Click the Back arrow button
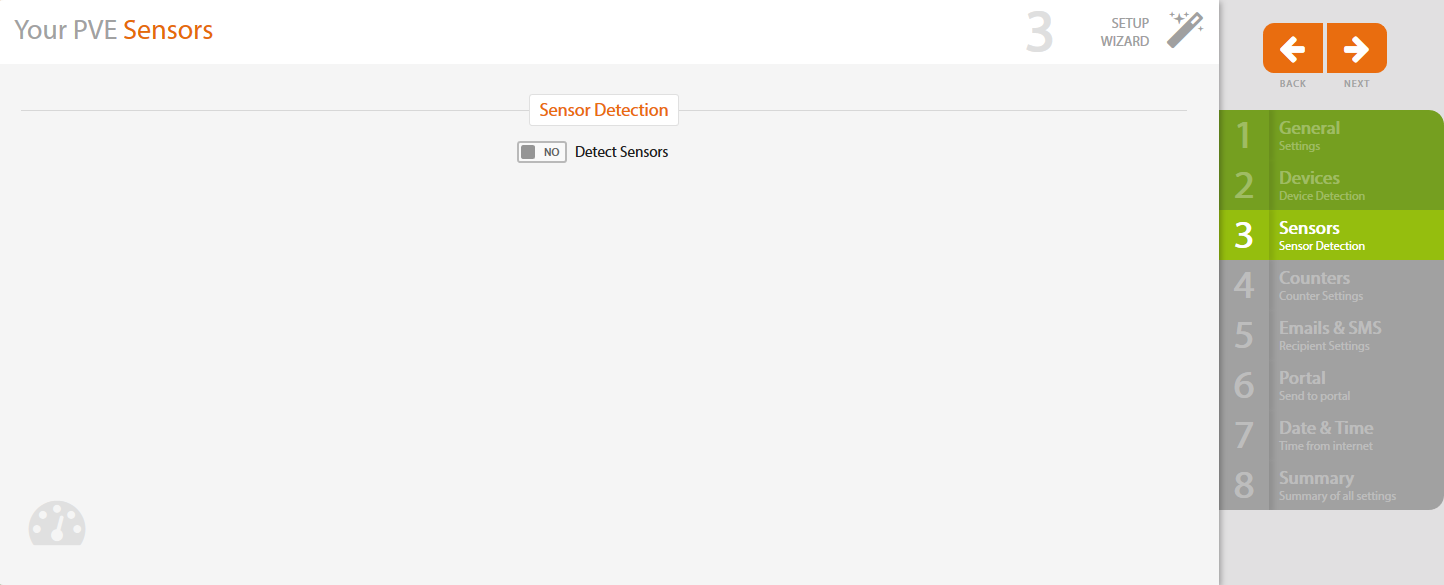 [x=1293, y=48]
